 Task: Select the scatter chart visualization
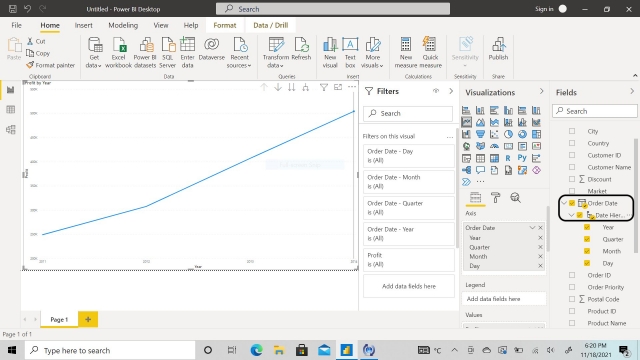494,134
